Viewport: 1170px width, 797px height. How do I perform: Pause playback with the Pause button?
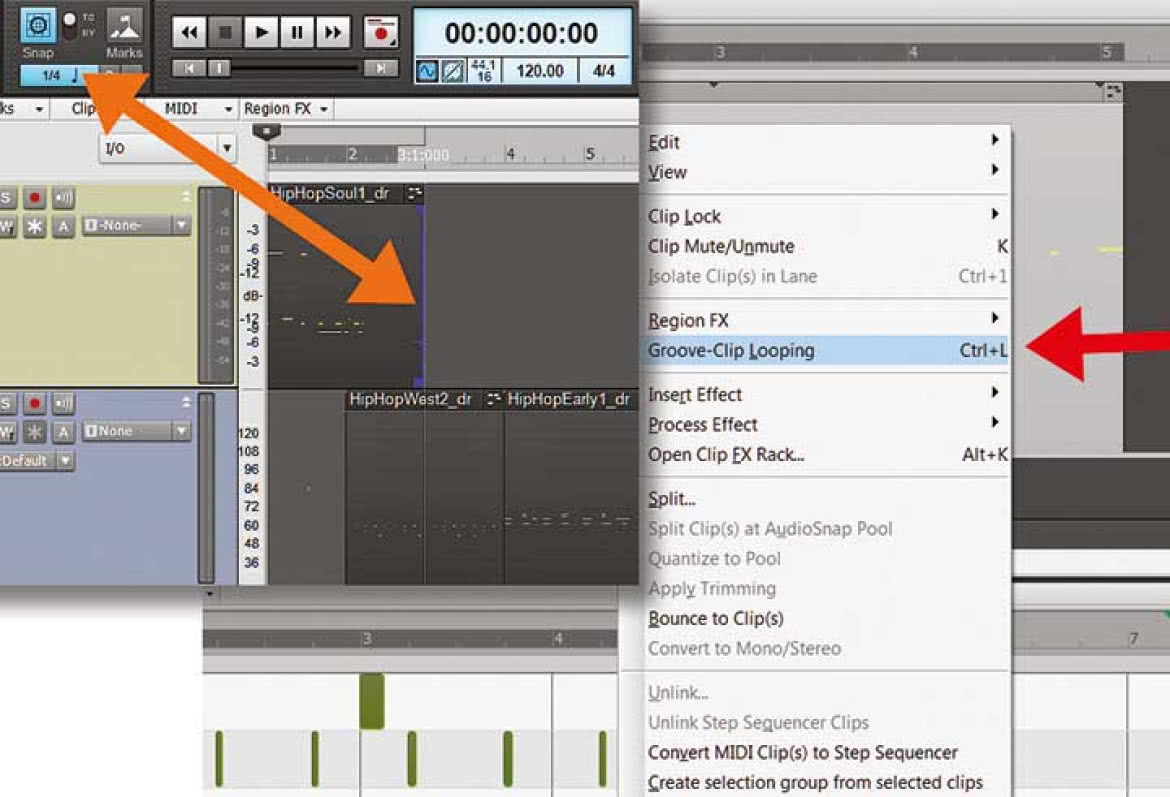tap(297, 32)
